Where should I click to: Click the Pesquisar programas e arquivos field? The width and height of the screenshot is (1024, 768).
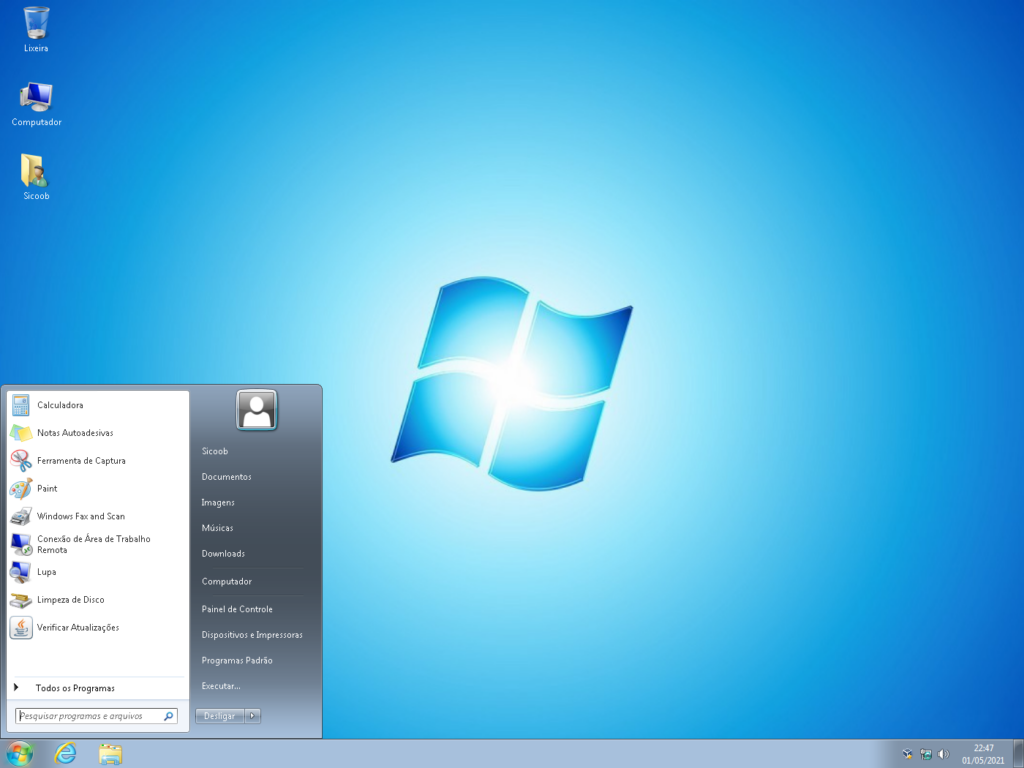coord(96,716)
